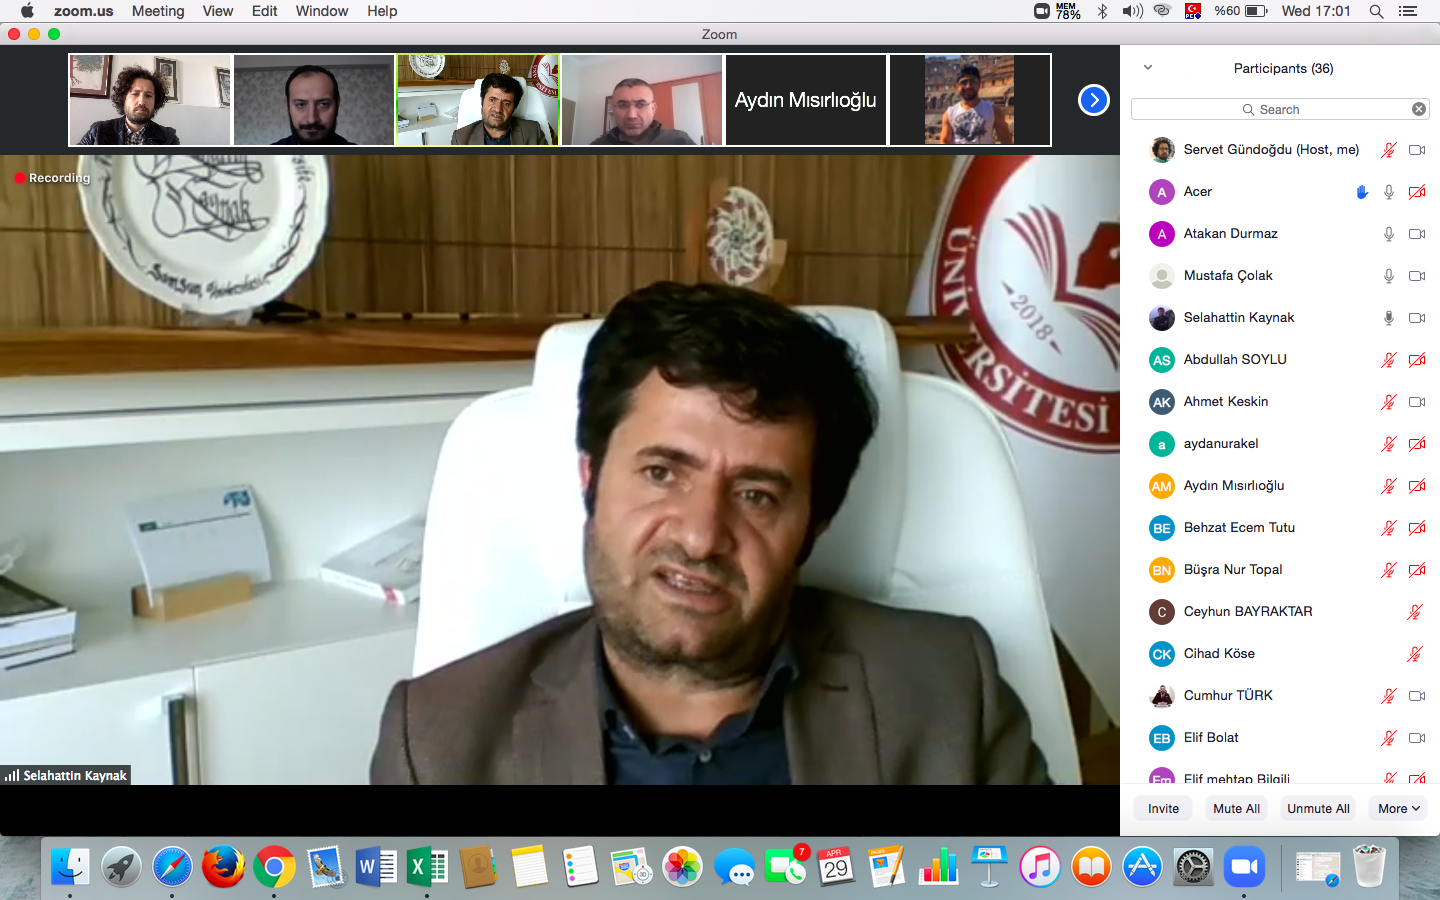1440x900 pixels.
Task: Open battery status menu showing %60
Action: point(1241,11)
